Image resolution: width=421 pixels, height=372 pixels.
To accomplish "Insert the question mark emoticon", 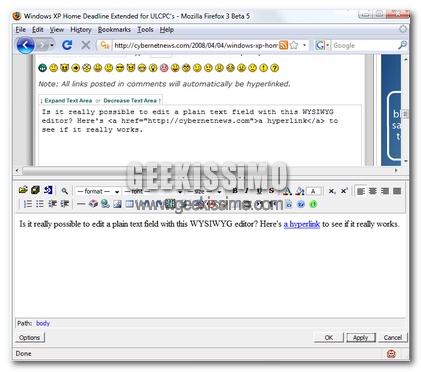I will pos(274,68).
